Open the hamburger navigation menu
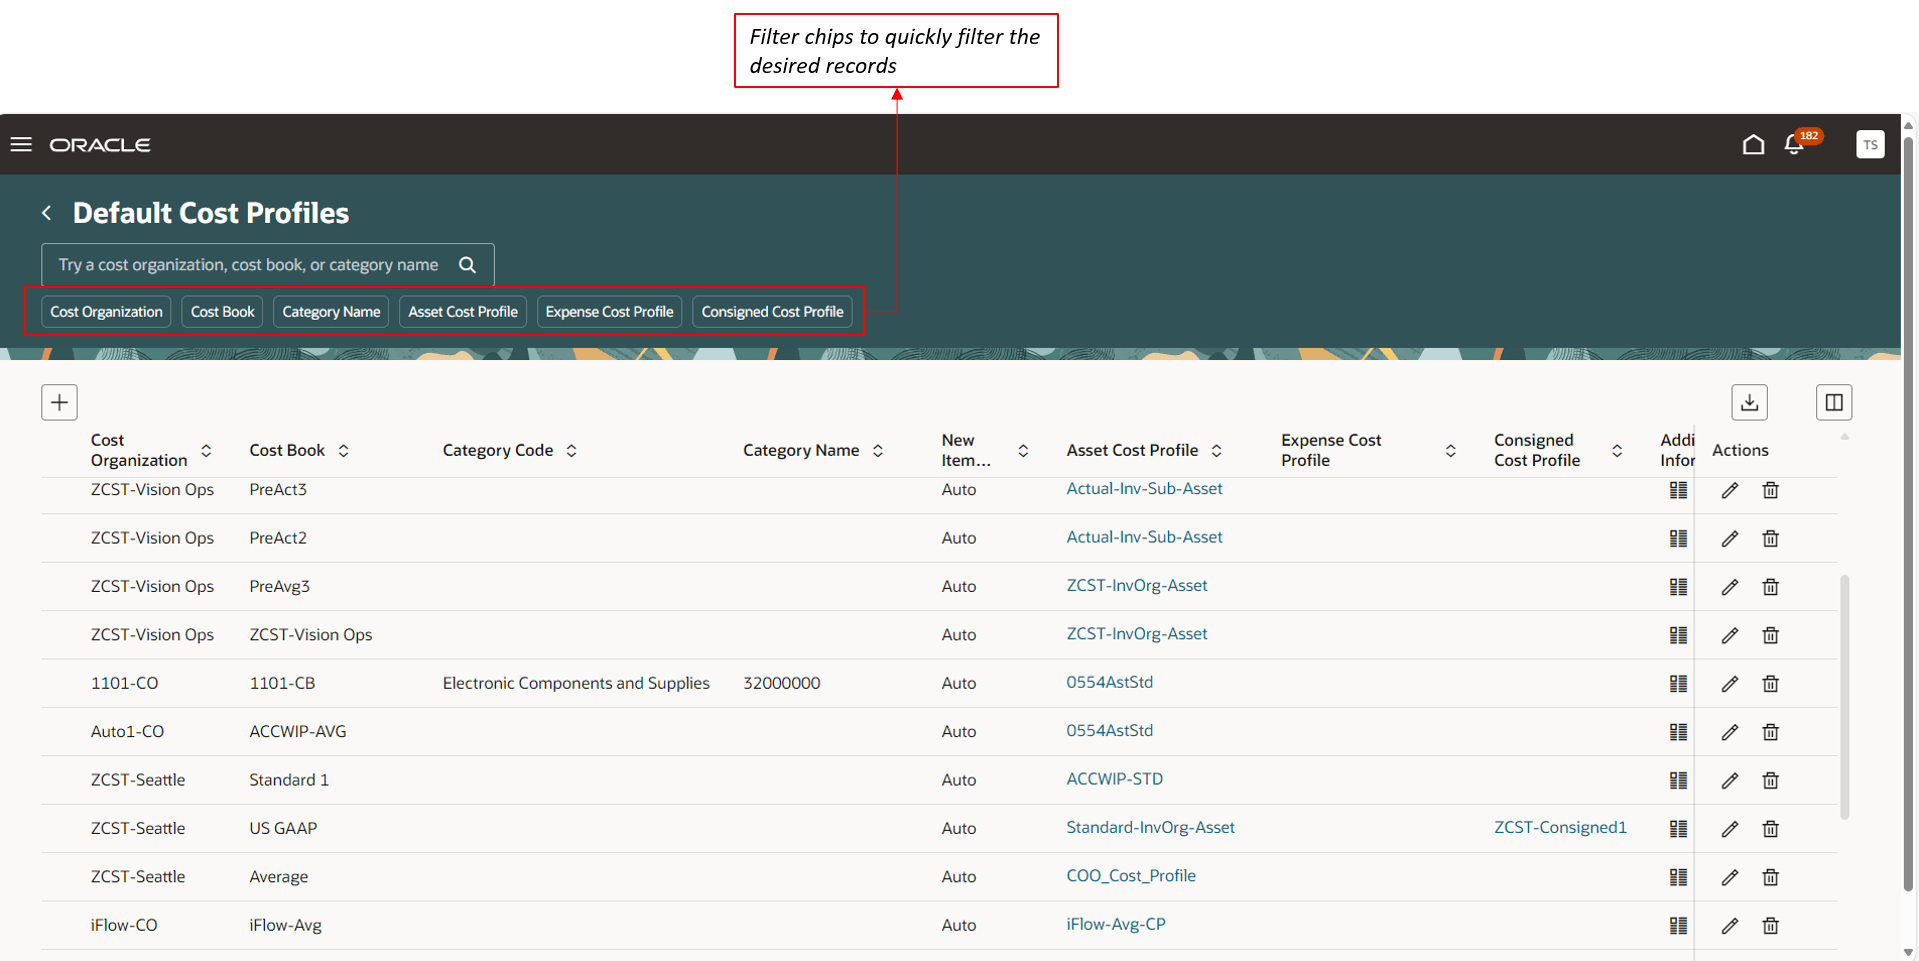This screenshot has width=1919, height=961. pyautogui.click(x=21, y=144)
